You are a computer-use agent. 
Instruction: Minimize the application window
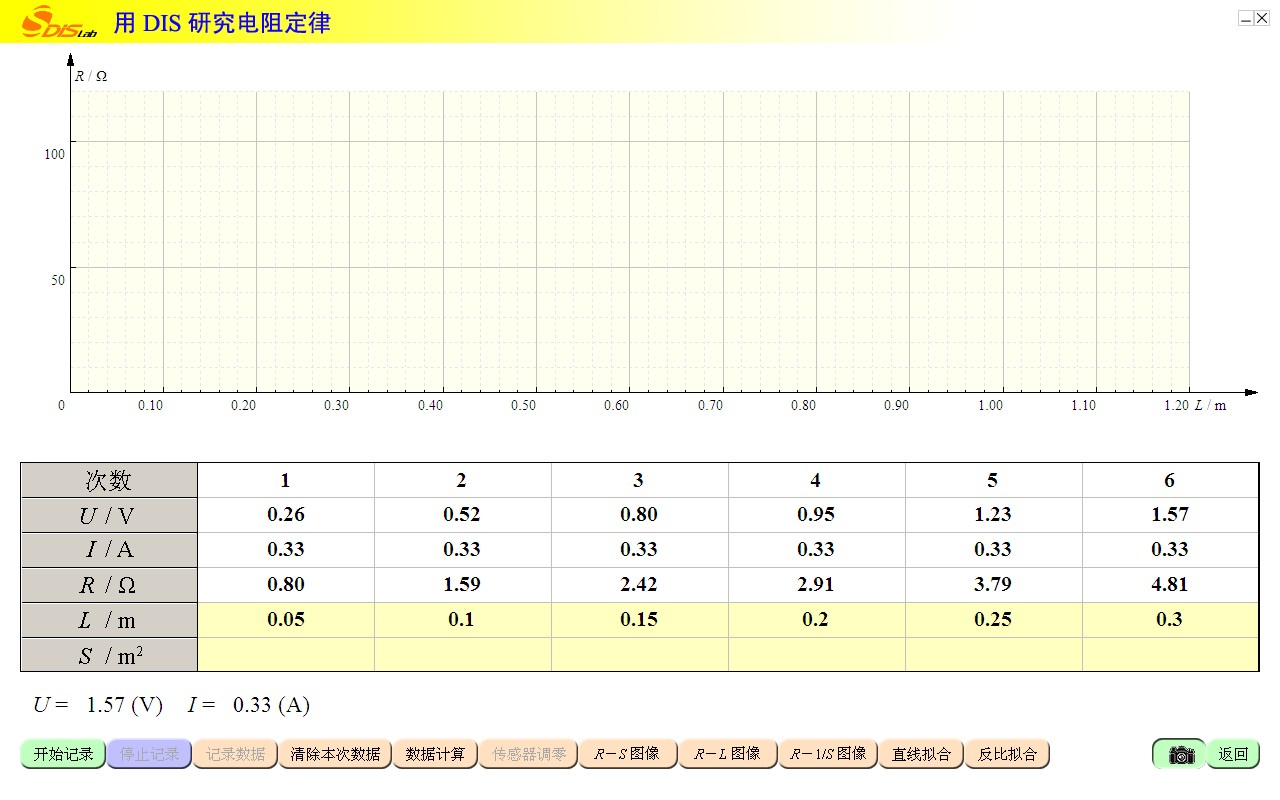click(x=1246, y=18)
